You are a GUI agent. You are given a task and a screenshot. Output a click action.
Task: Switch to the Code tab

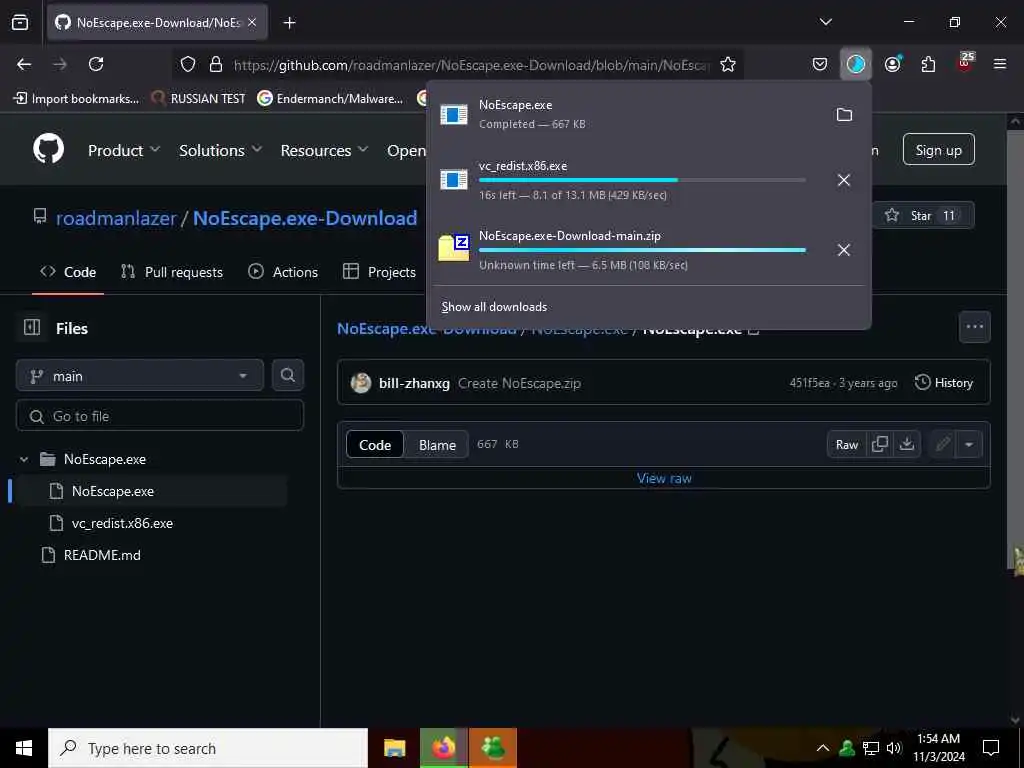click(x=68, y=272)
